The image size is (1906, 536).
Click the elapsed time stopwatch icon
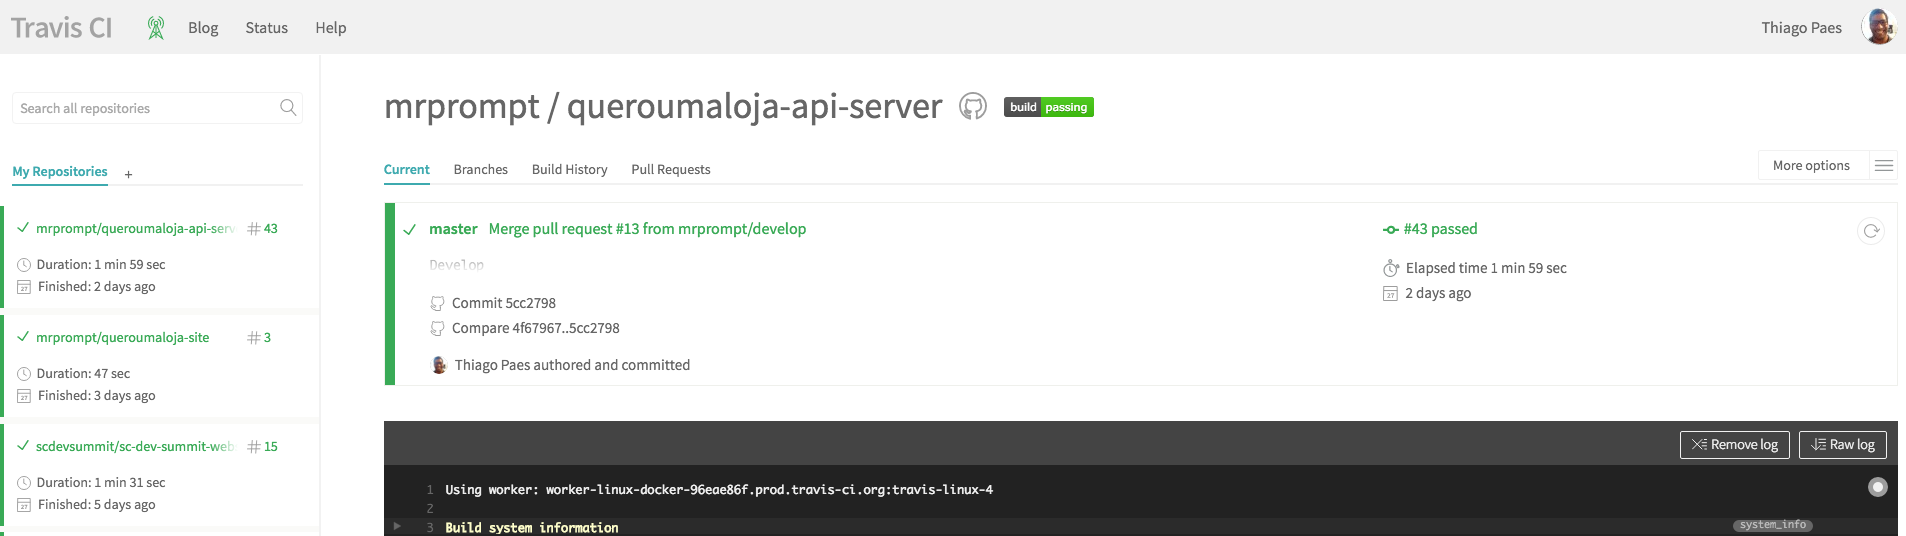(1391, 268)
